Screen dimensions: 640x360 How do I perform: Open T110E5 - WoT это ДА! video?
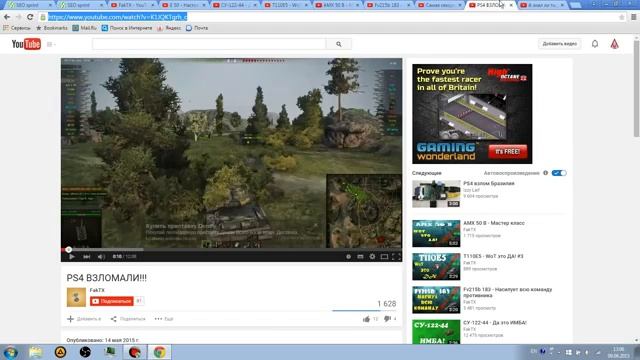click(x=493, y=256)
